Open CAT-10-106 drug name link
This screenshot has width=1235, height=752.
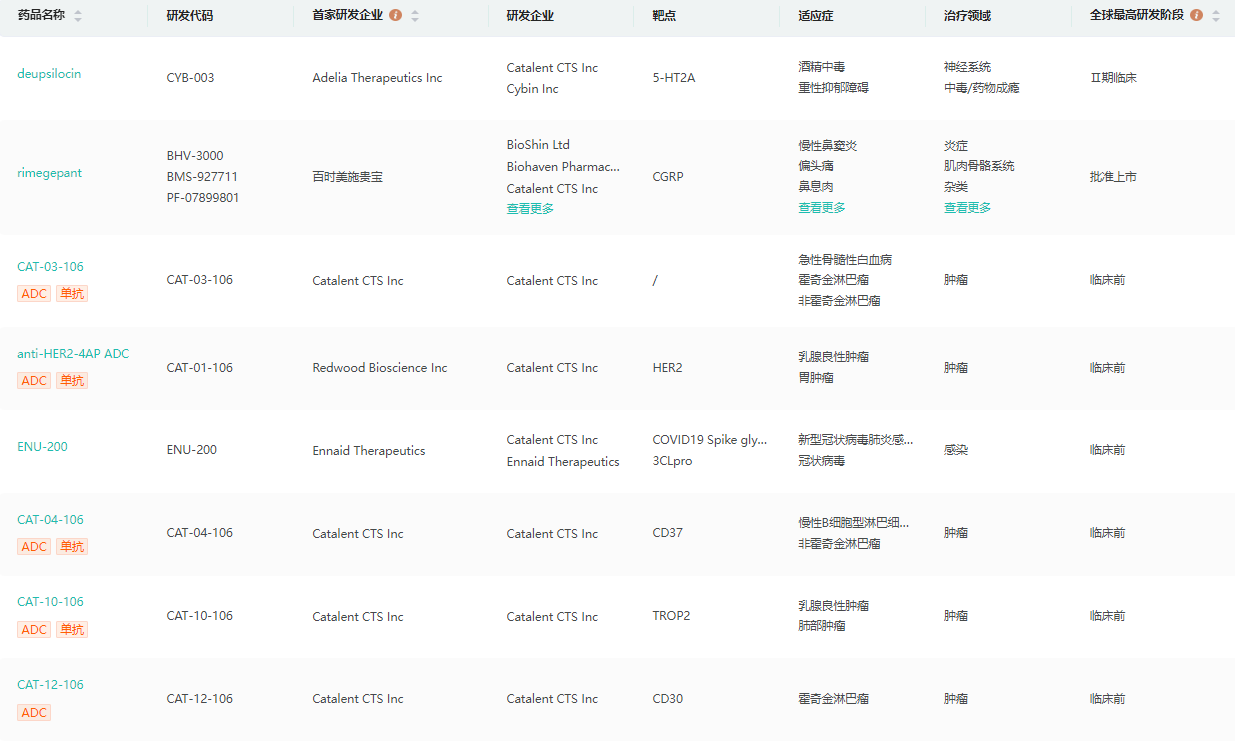pyautogui.click(x=51, y=602)
